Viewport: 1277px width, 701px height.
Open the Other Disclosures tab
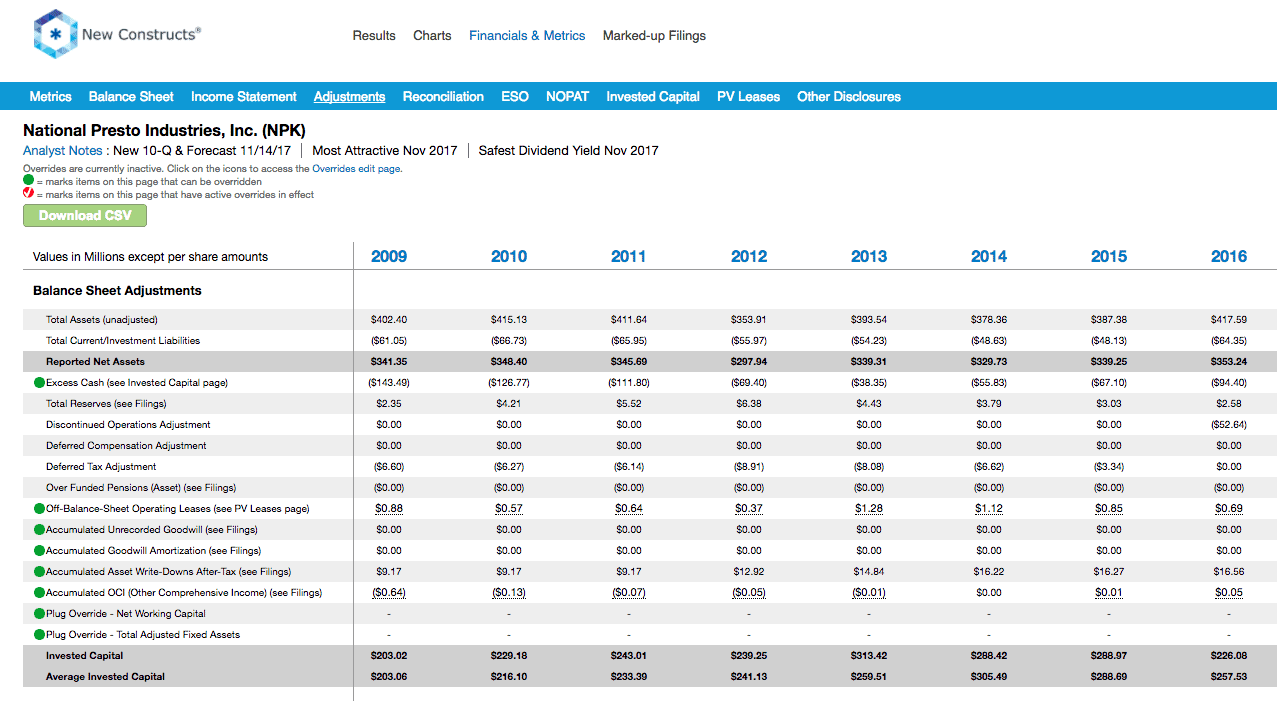tap(849, 97)
